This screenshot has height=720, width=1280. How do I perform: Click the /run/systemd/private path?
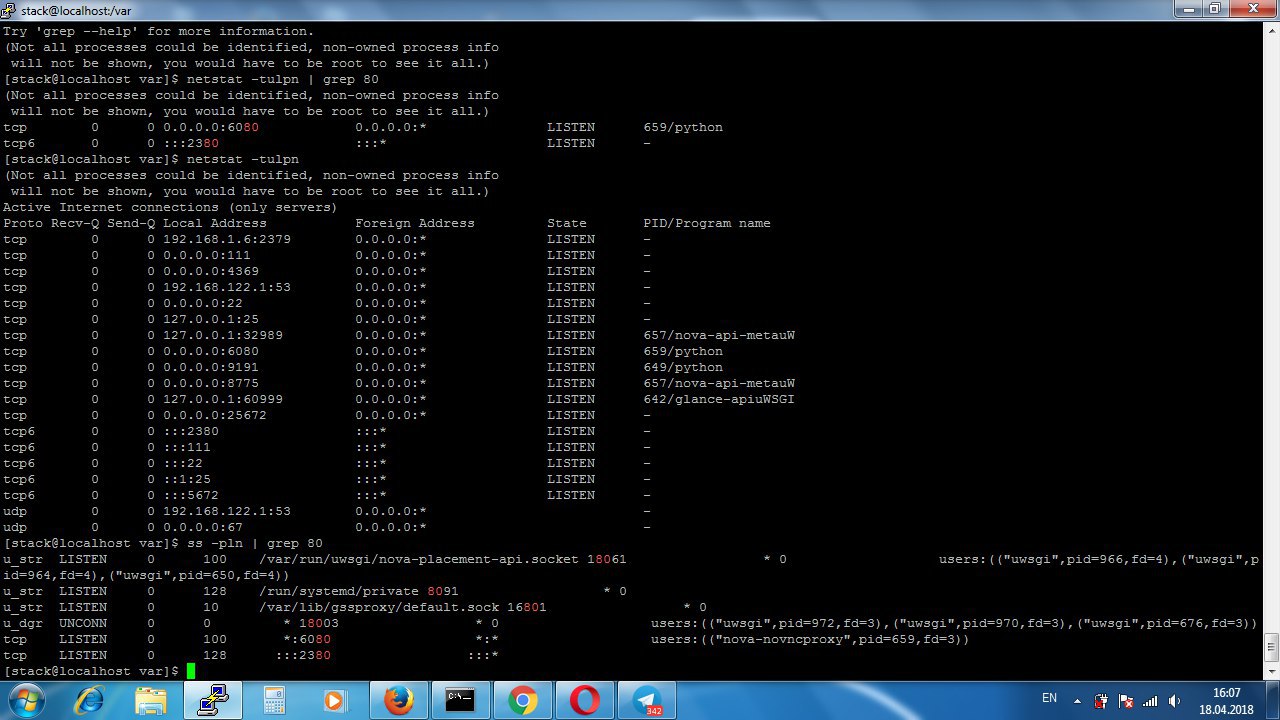[x=339, y=592]
